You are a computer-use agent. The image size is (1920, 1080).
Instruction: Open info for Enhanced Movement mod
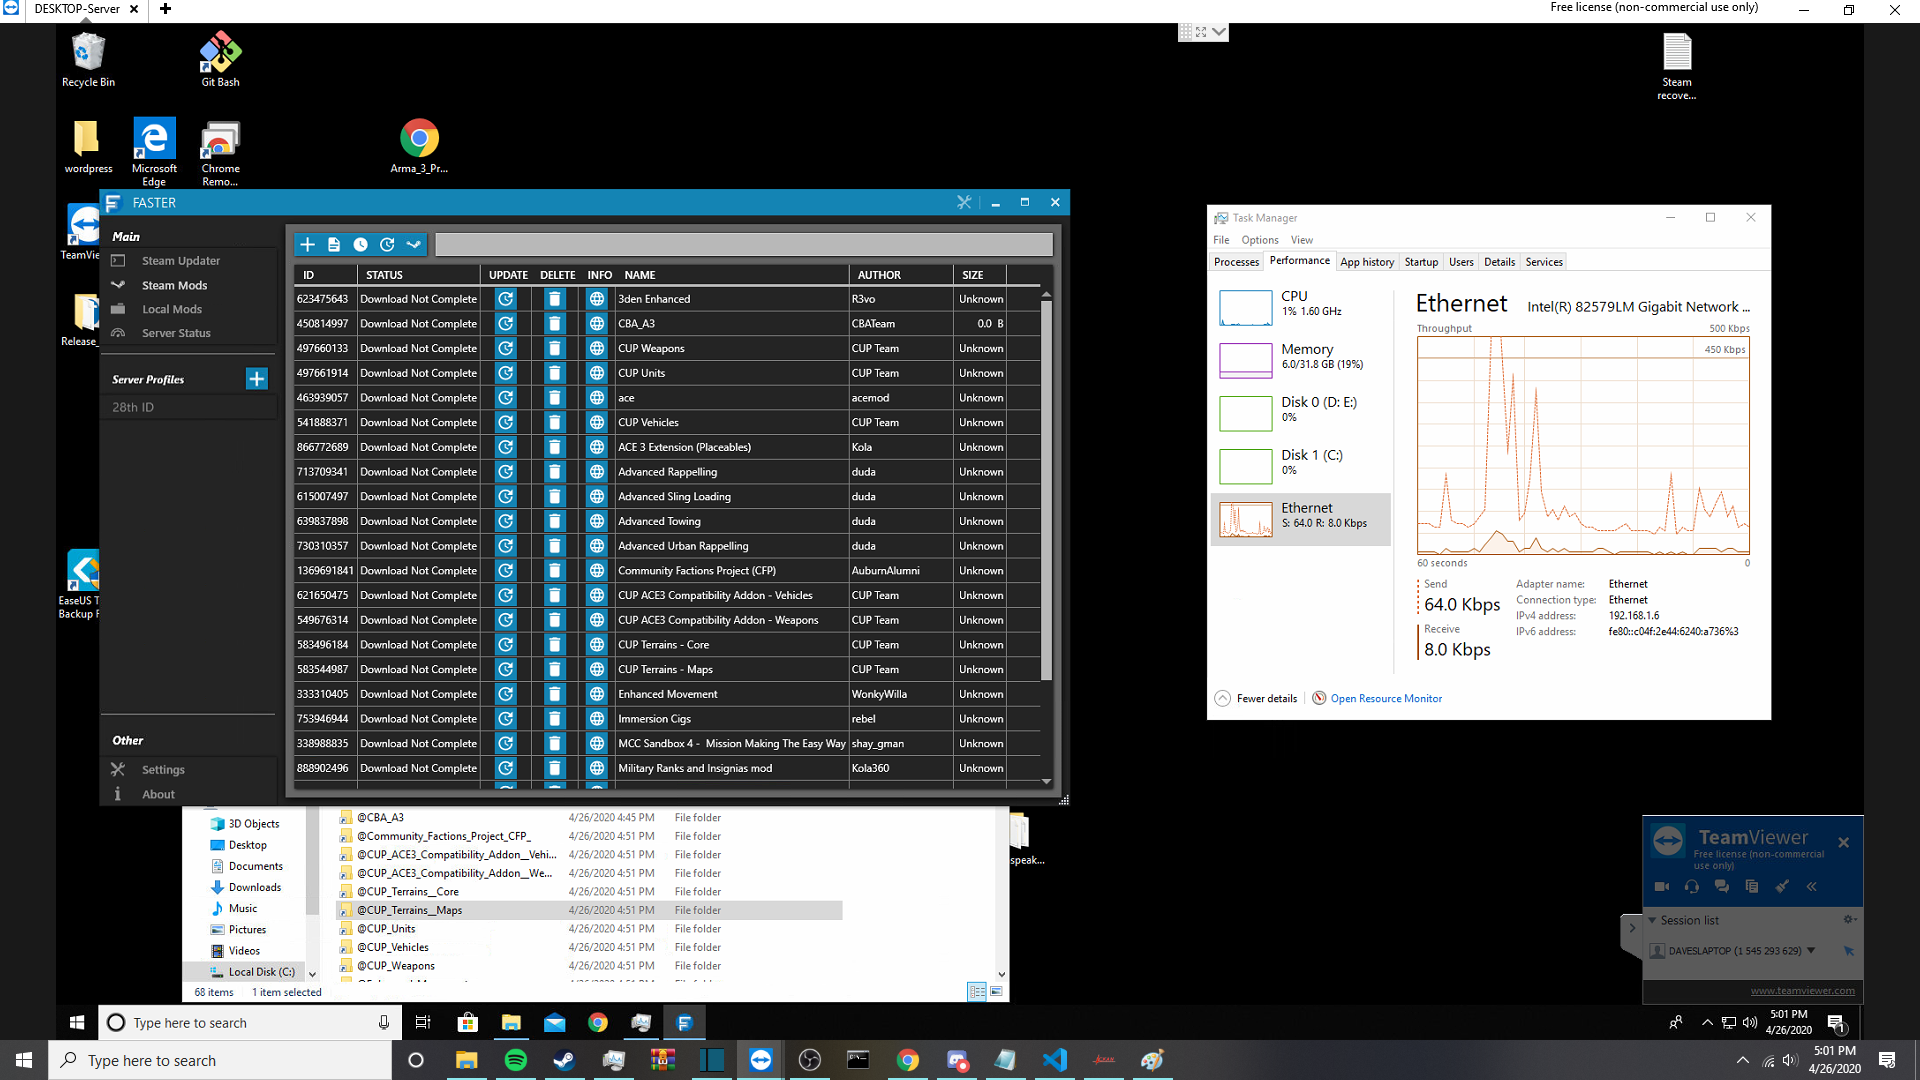[597, 693]
